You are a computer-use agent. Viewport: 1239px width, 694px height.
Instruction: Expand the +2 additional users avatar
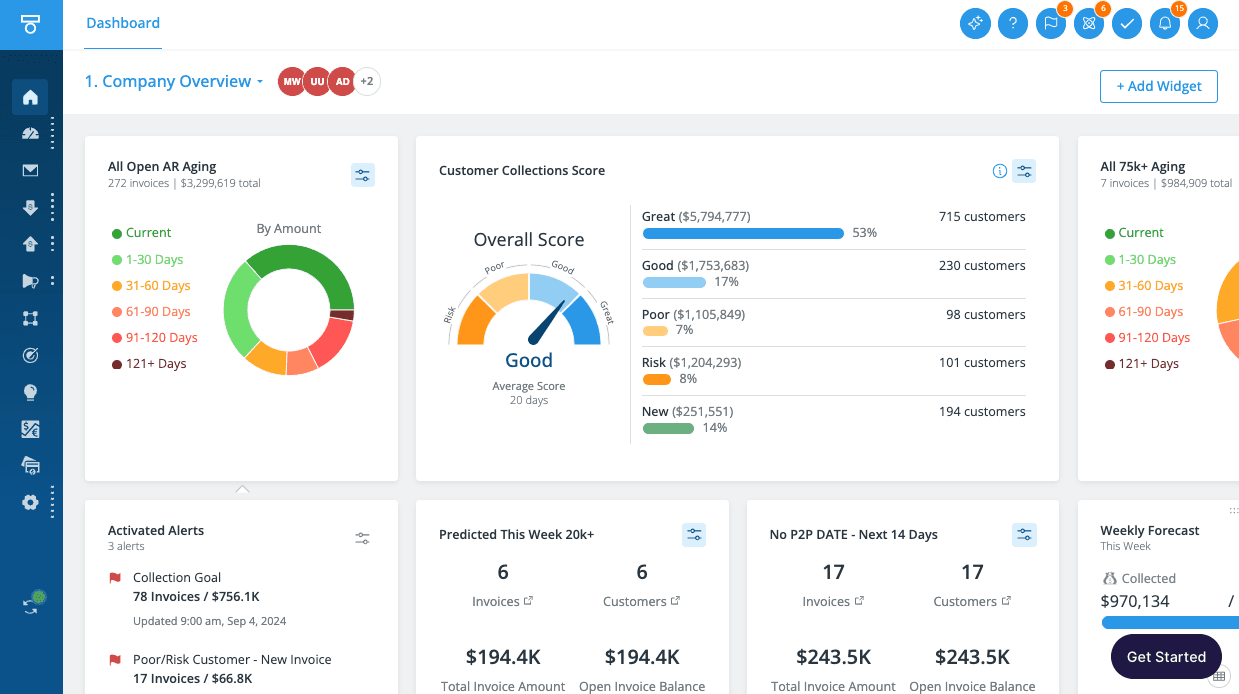tap(367, 82)
